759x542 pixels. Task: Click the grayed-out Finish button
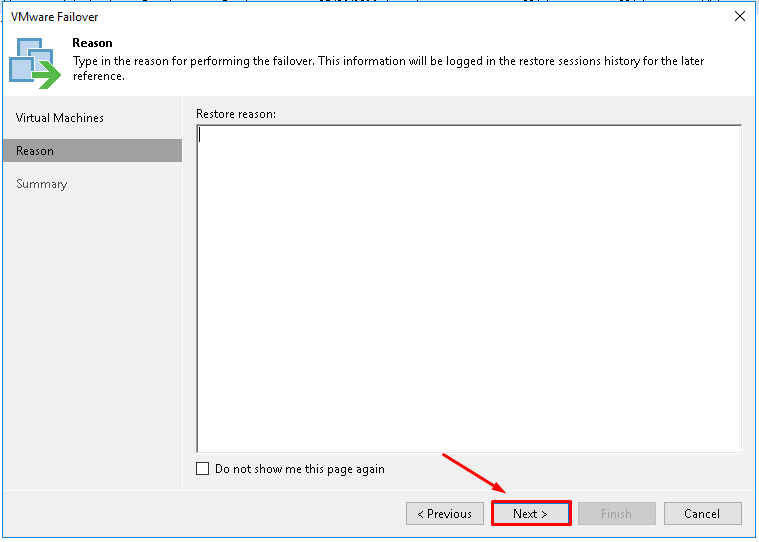pos(617,513)
